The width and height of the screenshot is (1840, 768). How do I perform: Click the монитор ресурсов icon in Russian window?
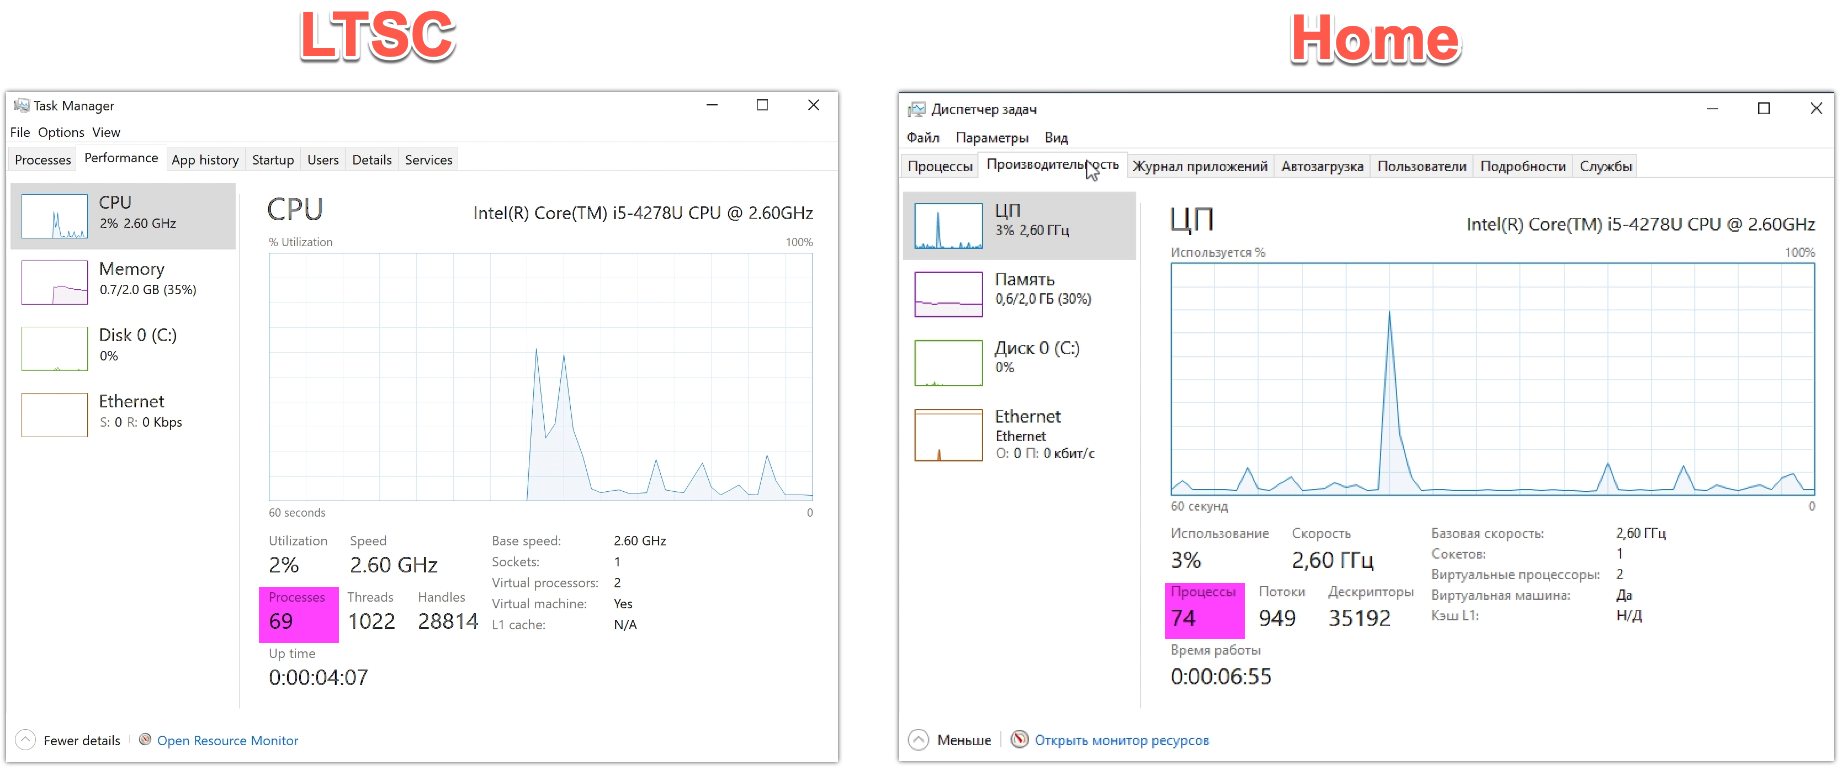pos(1020,739)
